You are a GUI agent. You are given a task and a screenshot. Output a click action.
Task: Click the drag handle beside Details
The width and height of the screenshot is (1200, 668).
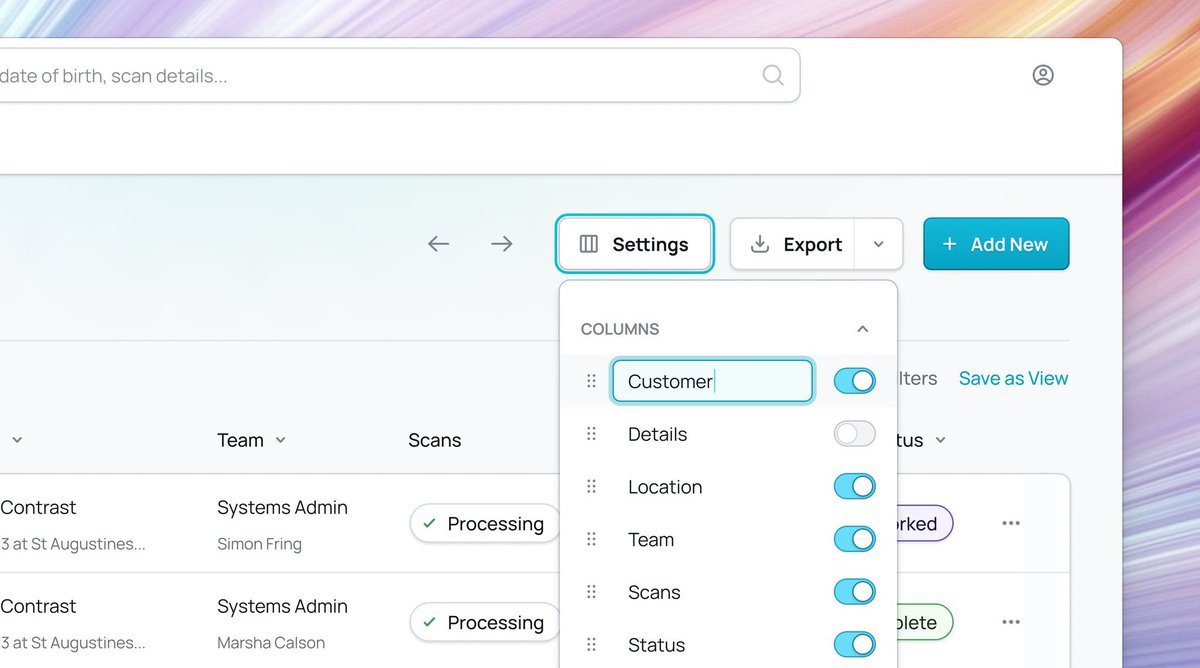click(x=591, y=434)
